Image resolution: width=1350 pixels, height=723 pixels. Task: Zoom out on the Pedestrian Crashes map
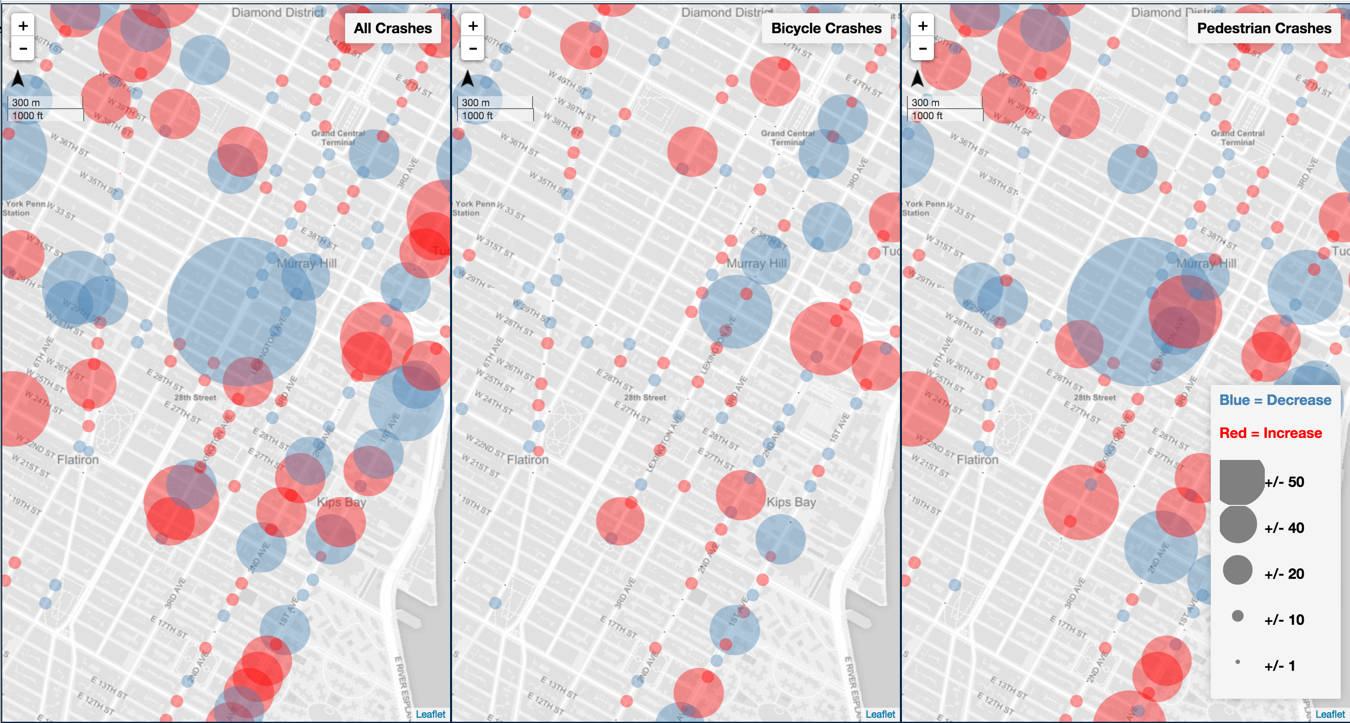tap(923, 49)
